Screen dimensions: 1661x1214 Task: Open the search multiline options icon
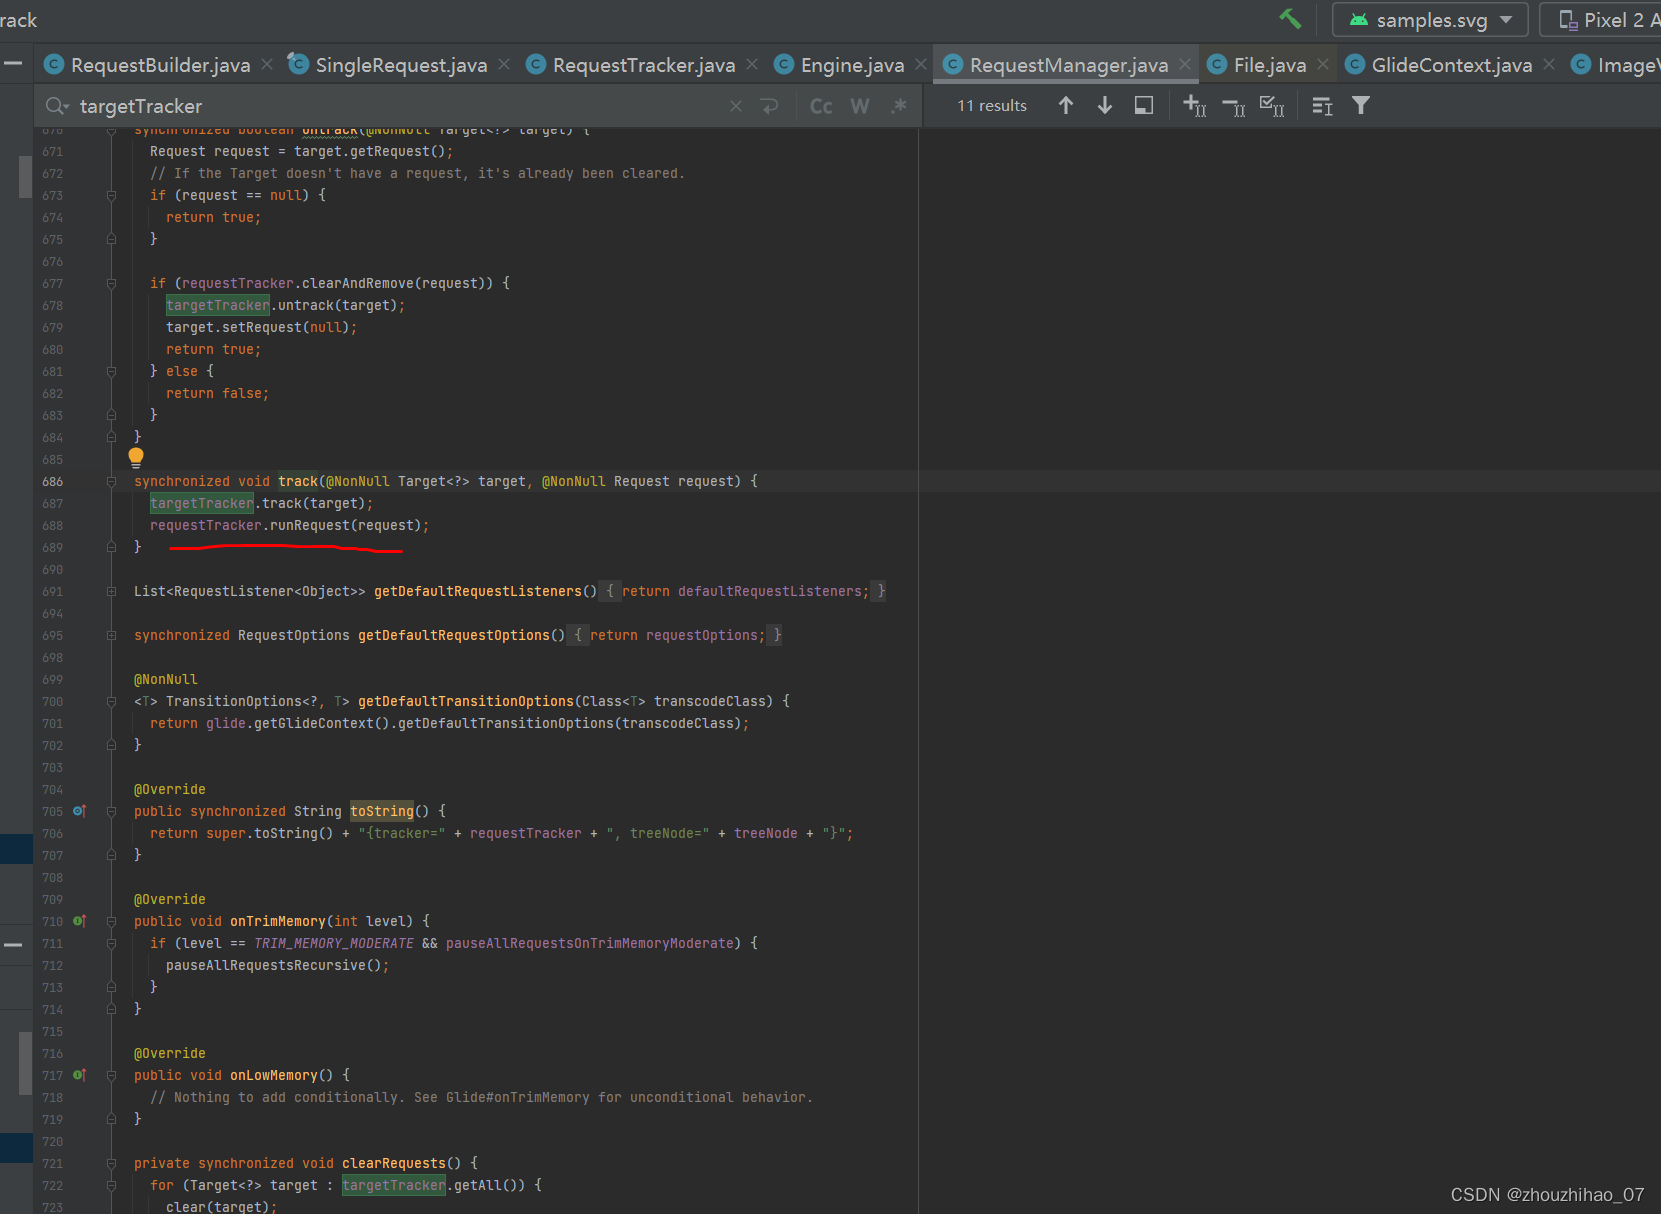[1322, 106]
